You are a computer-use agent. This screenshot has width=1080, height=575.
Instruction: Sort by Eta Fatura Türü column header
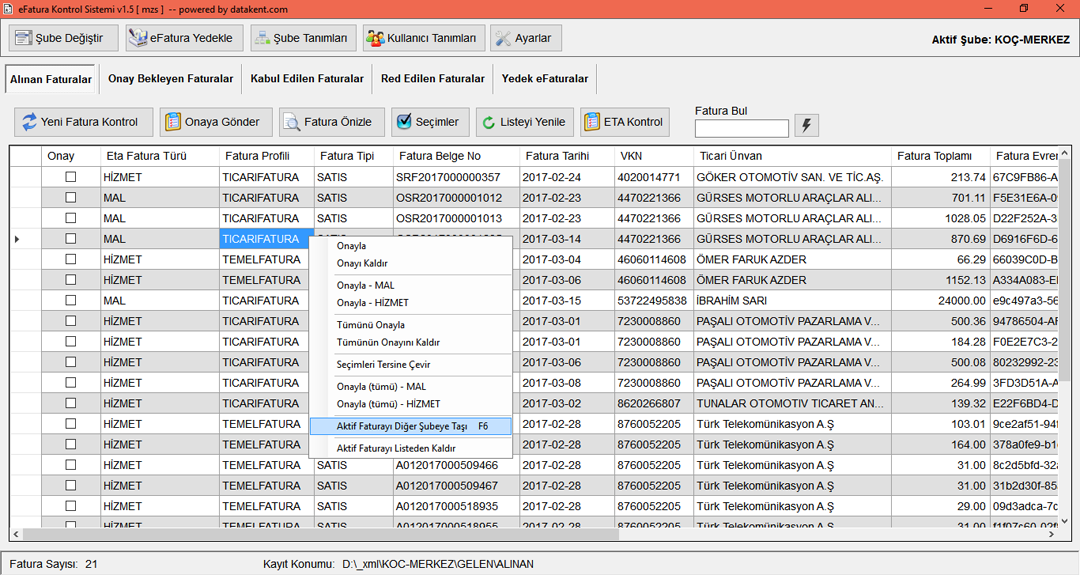160,156
